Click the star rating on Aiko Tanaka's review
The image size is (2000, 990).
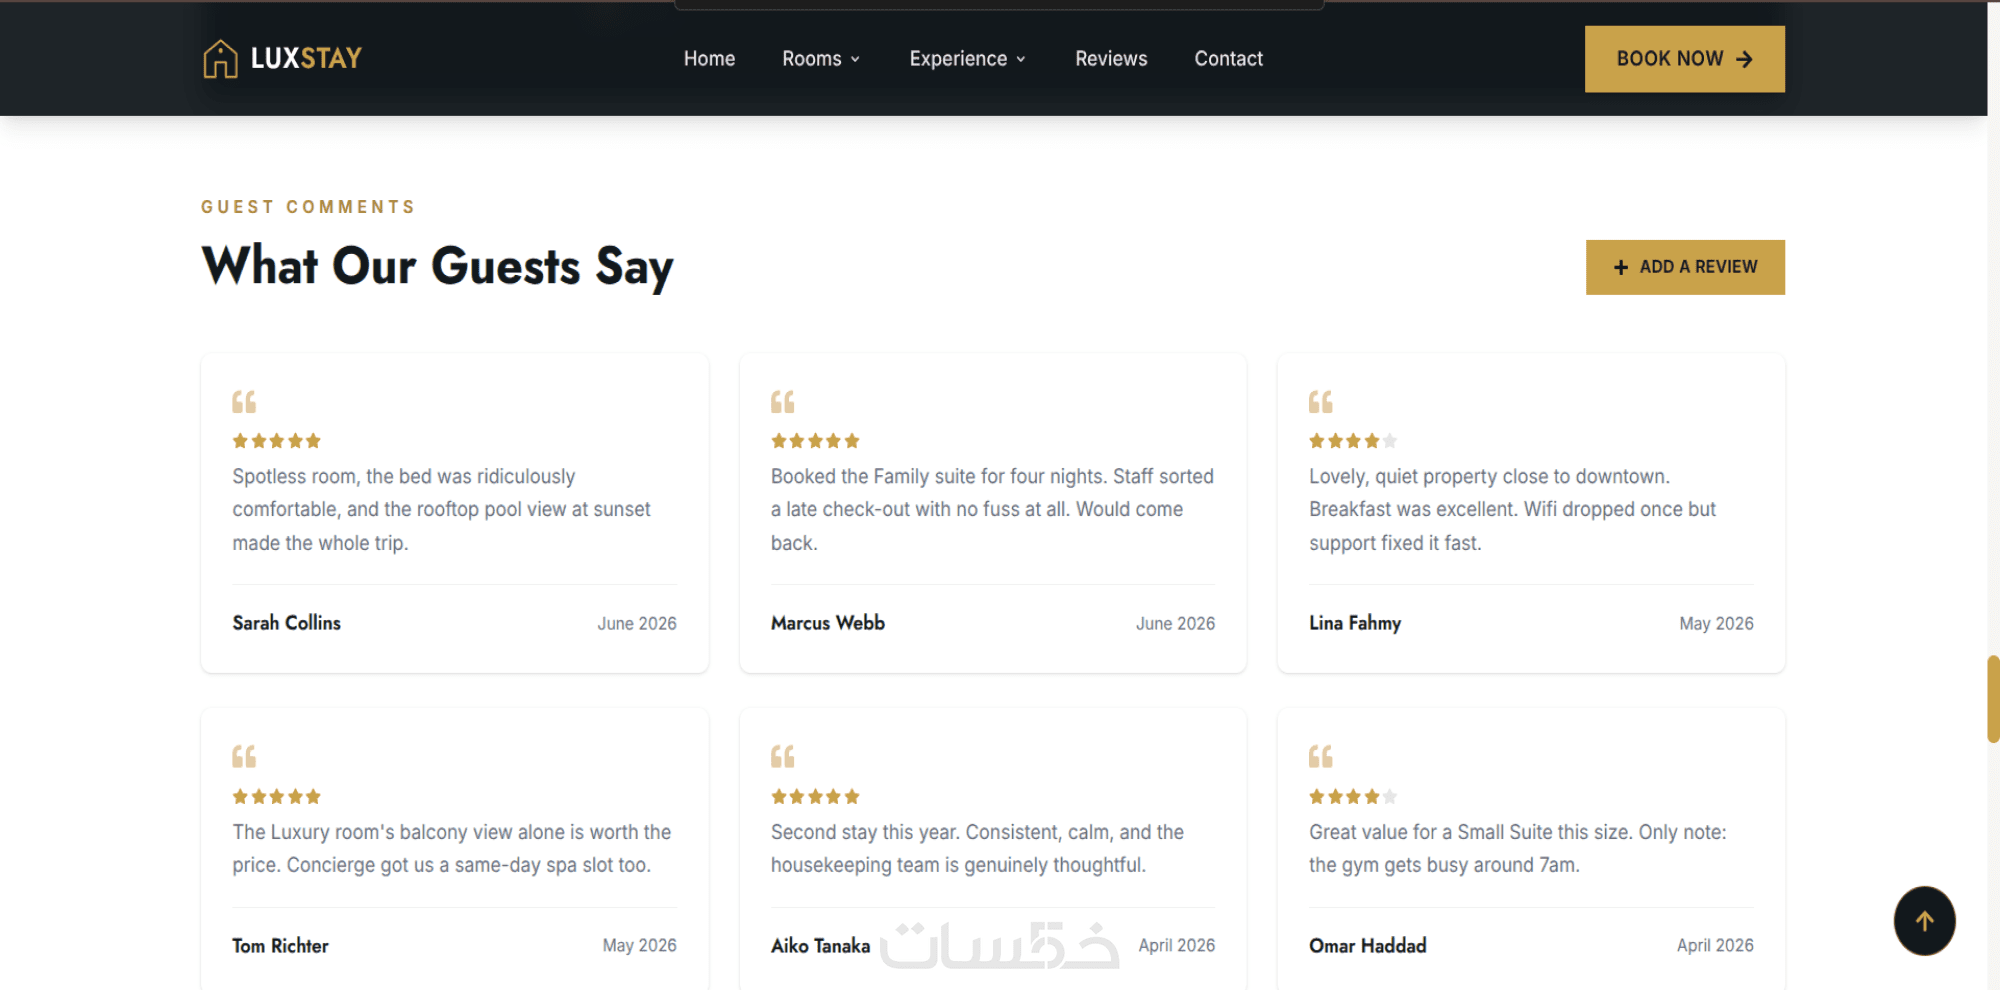click(x=815, y=797)
